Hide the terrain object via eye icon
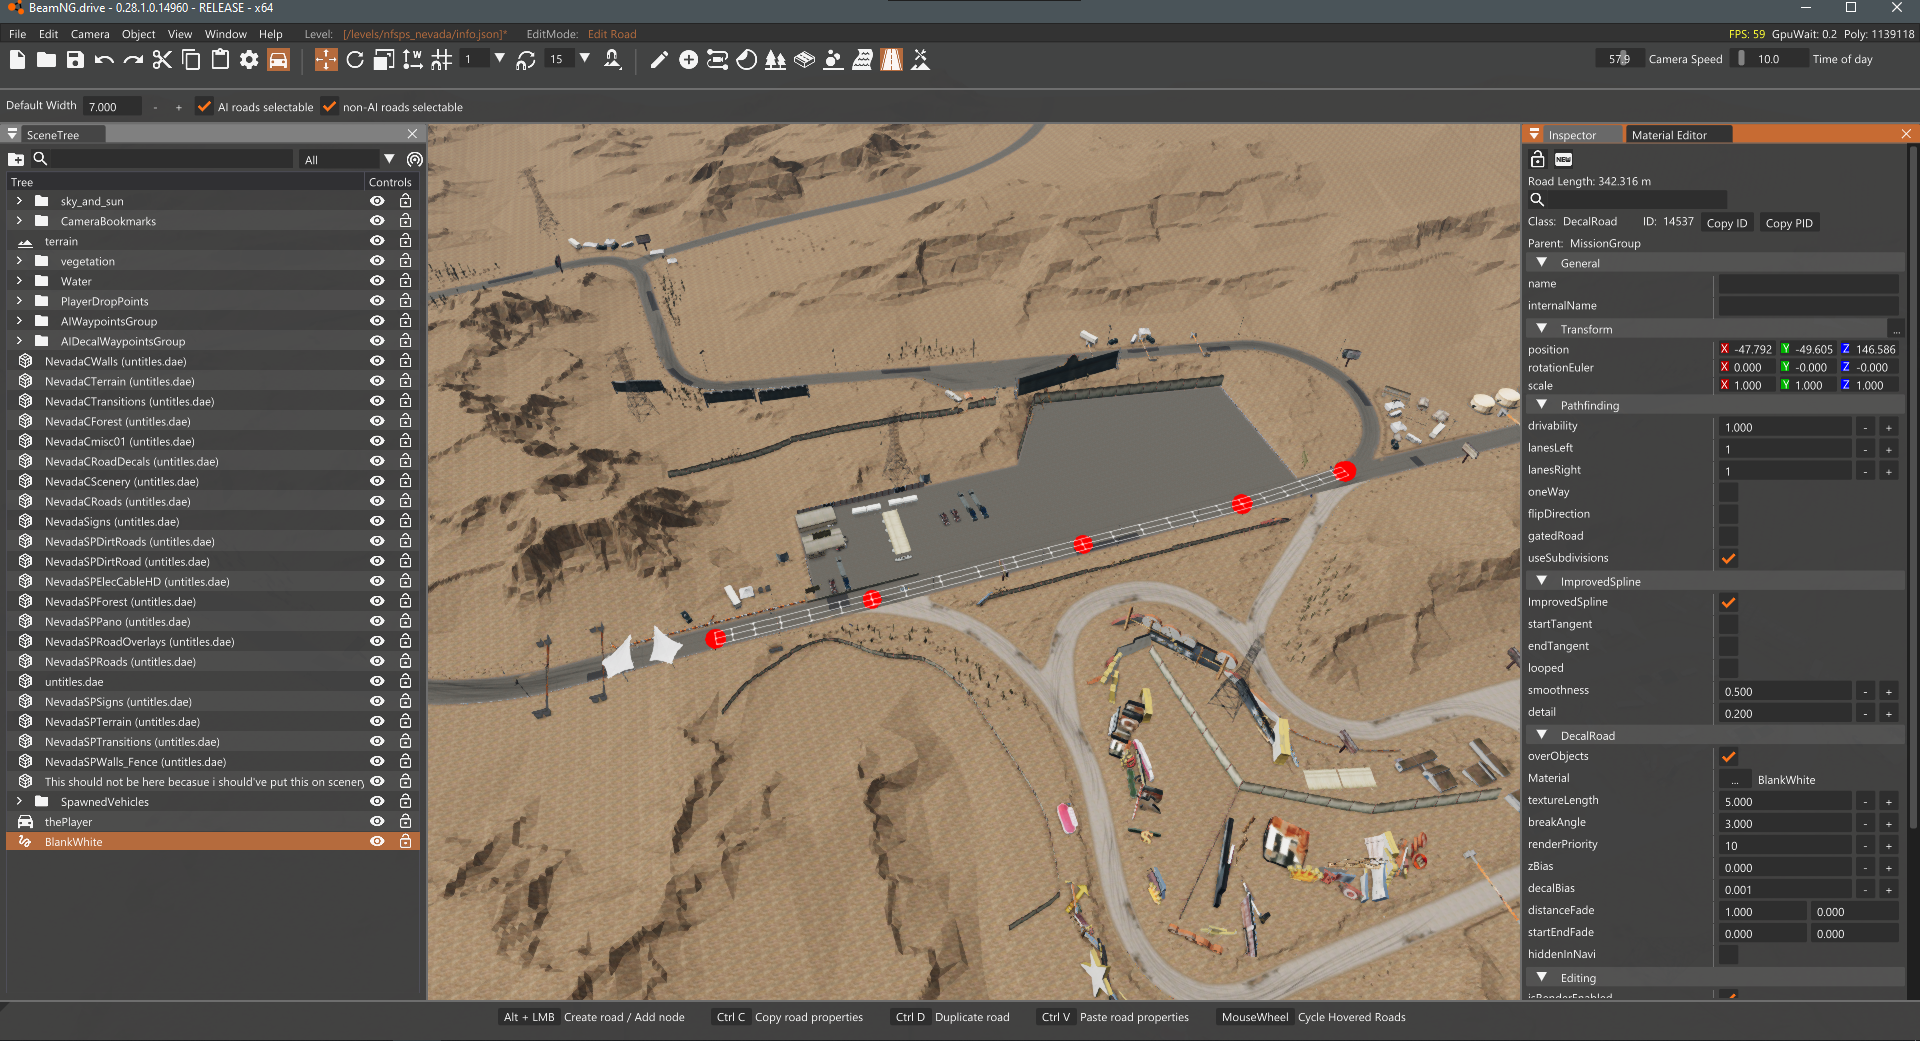 377,241
